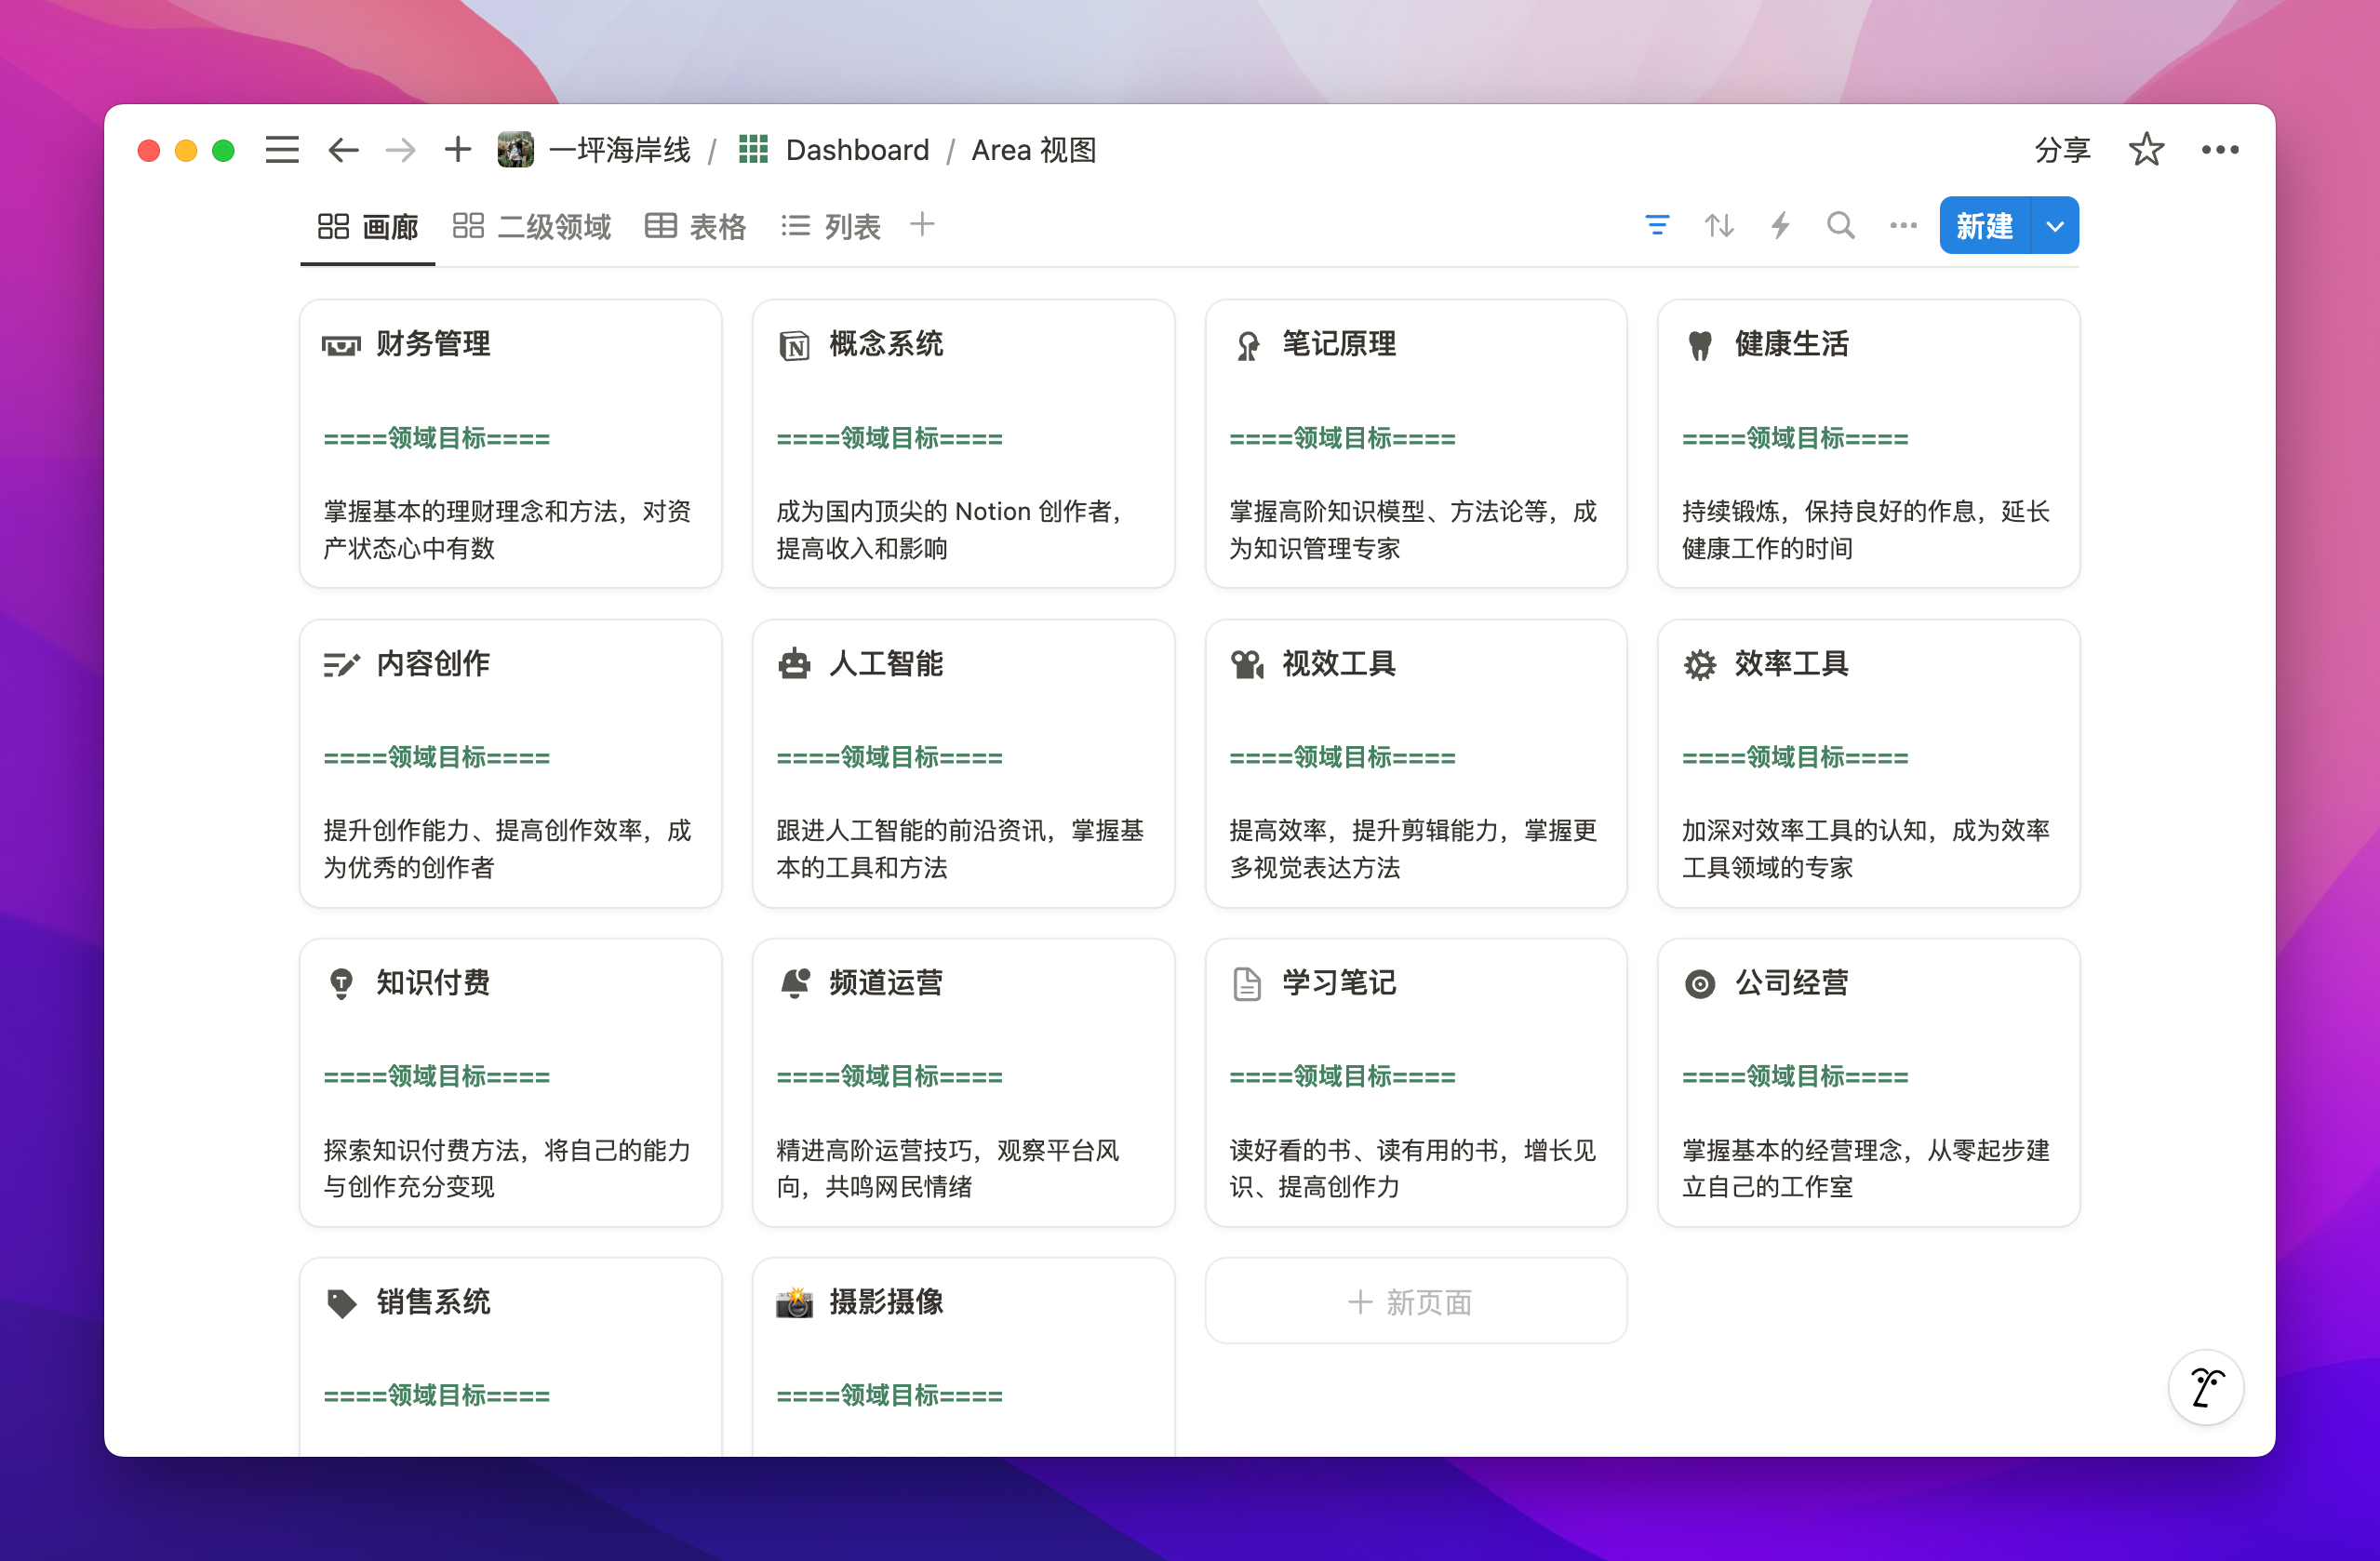The width and height of the screenshot is (2380, 1561).
Task: Switch to the 画廊 view tab
Action: pos(368,227)
